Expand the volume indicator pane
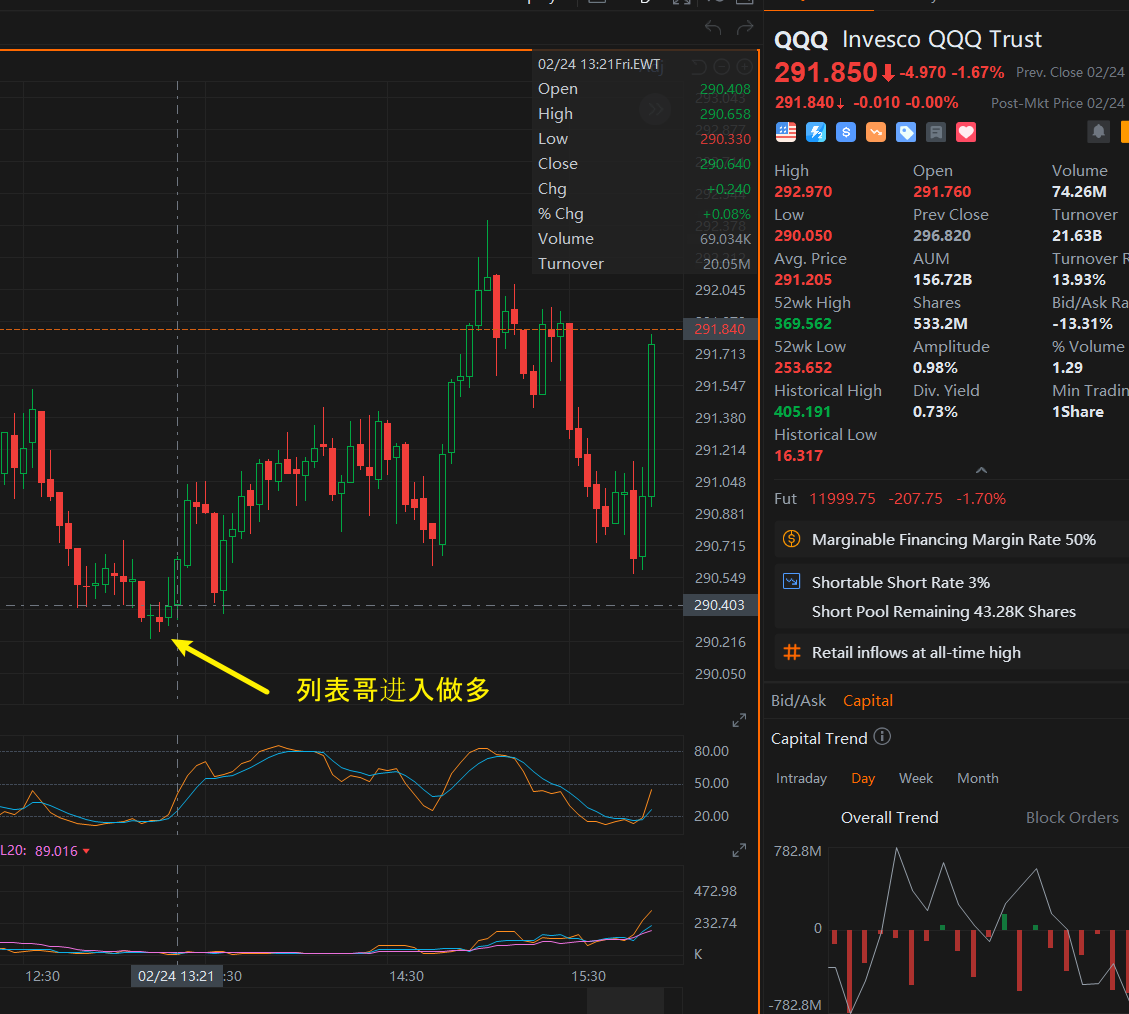Viewport: 1129px width, 1014px height. click(739, 851)
